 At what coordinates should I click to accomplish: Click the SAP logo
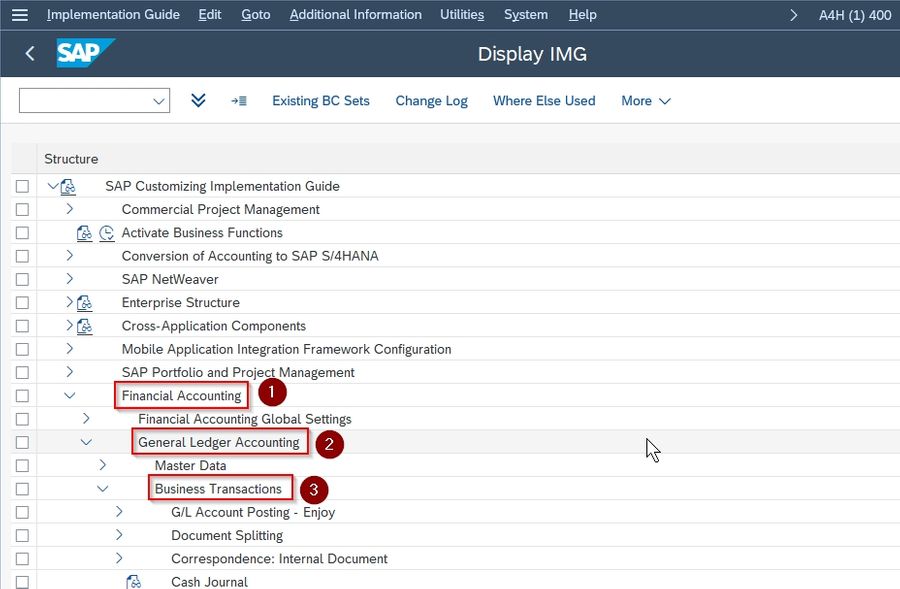point(86,53)
